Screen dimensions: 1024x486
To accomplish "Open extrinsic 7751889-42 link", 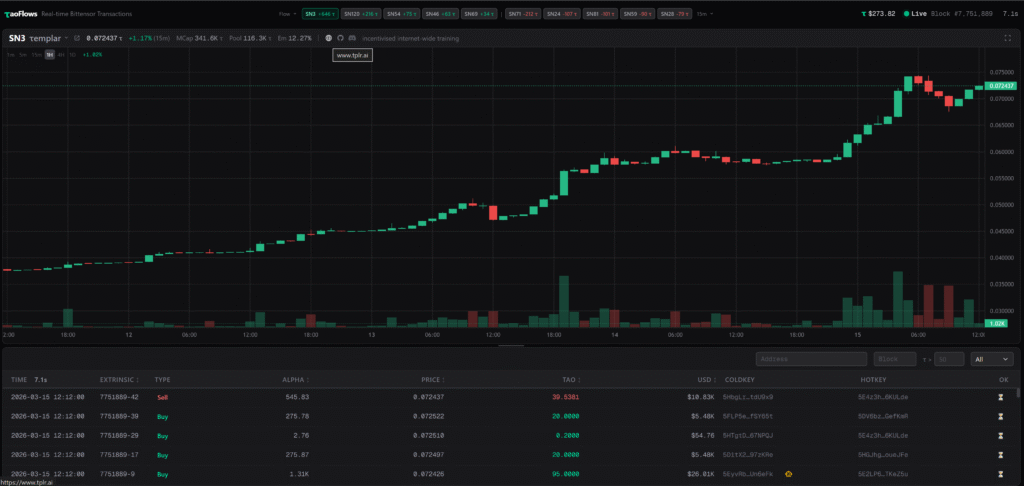I will point(119,397).
